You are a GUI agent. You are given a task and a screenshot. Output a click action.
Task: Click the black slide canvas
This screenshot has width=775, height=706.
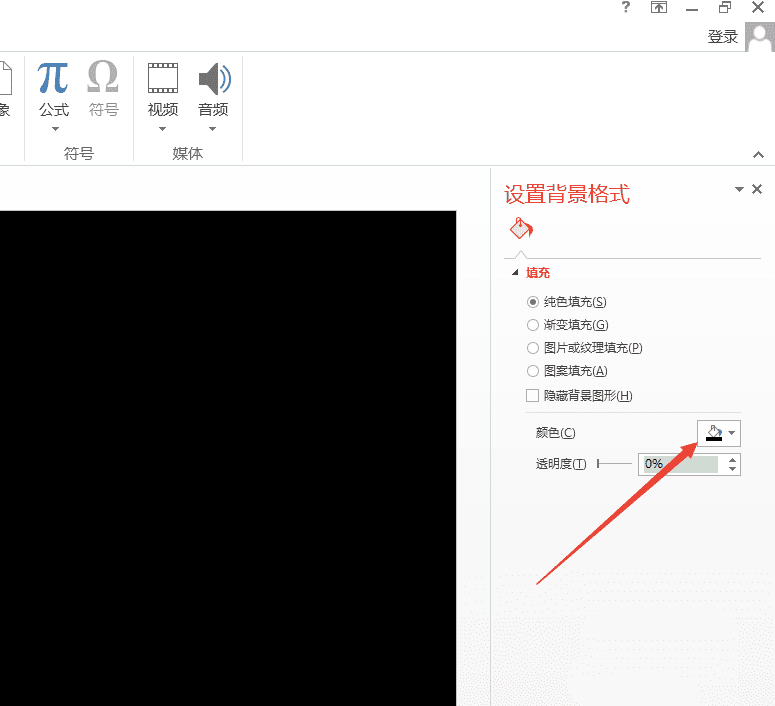(228, 458)
